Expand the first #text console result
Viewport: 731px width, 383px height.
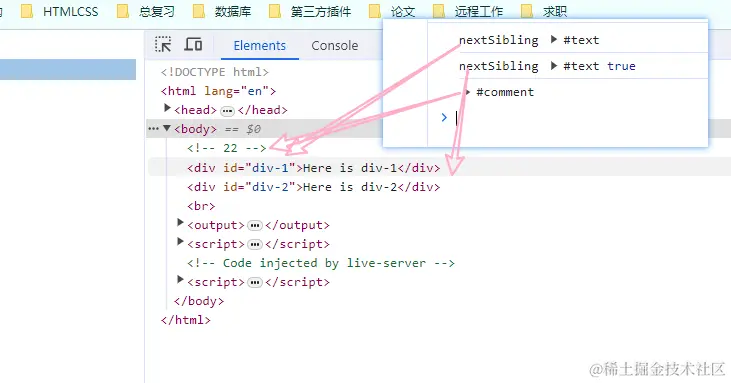(x=554, y=40)
